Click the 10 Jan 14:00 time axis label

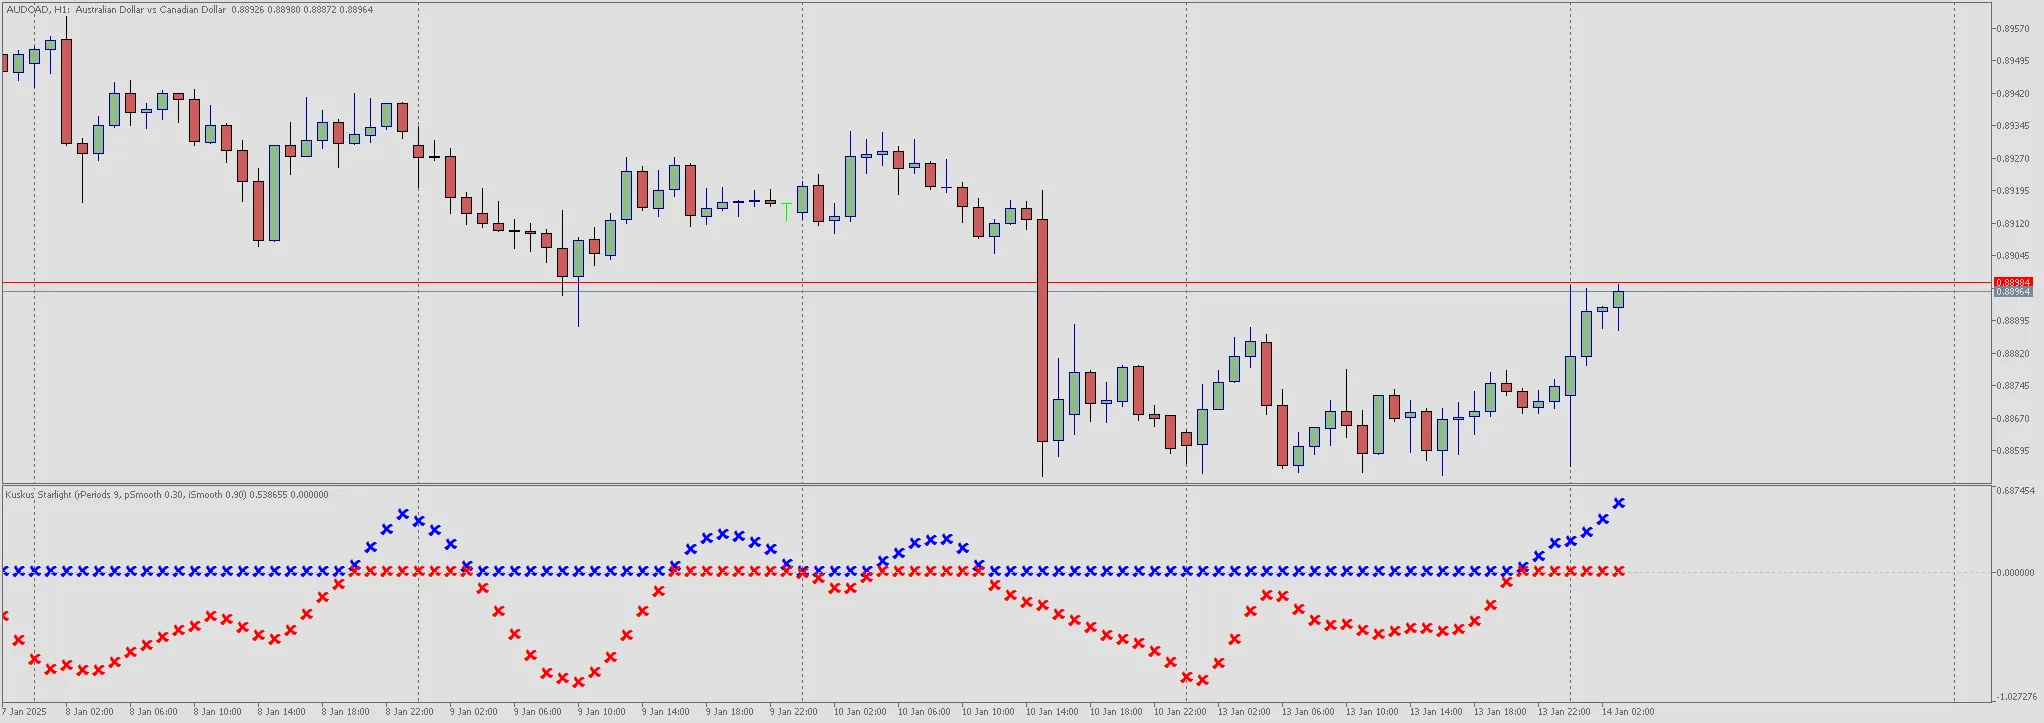[x=1052, y=712]
